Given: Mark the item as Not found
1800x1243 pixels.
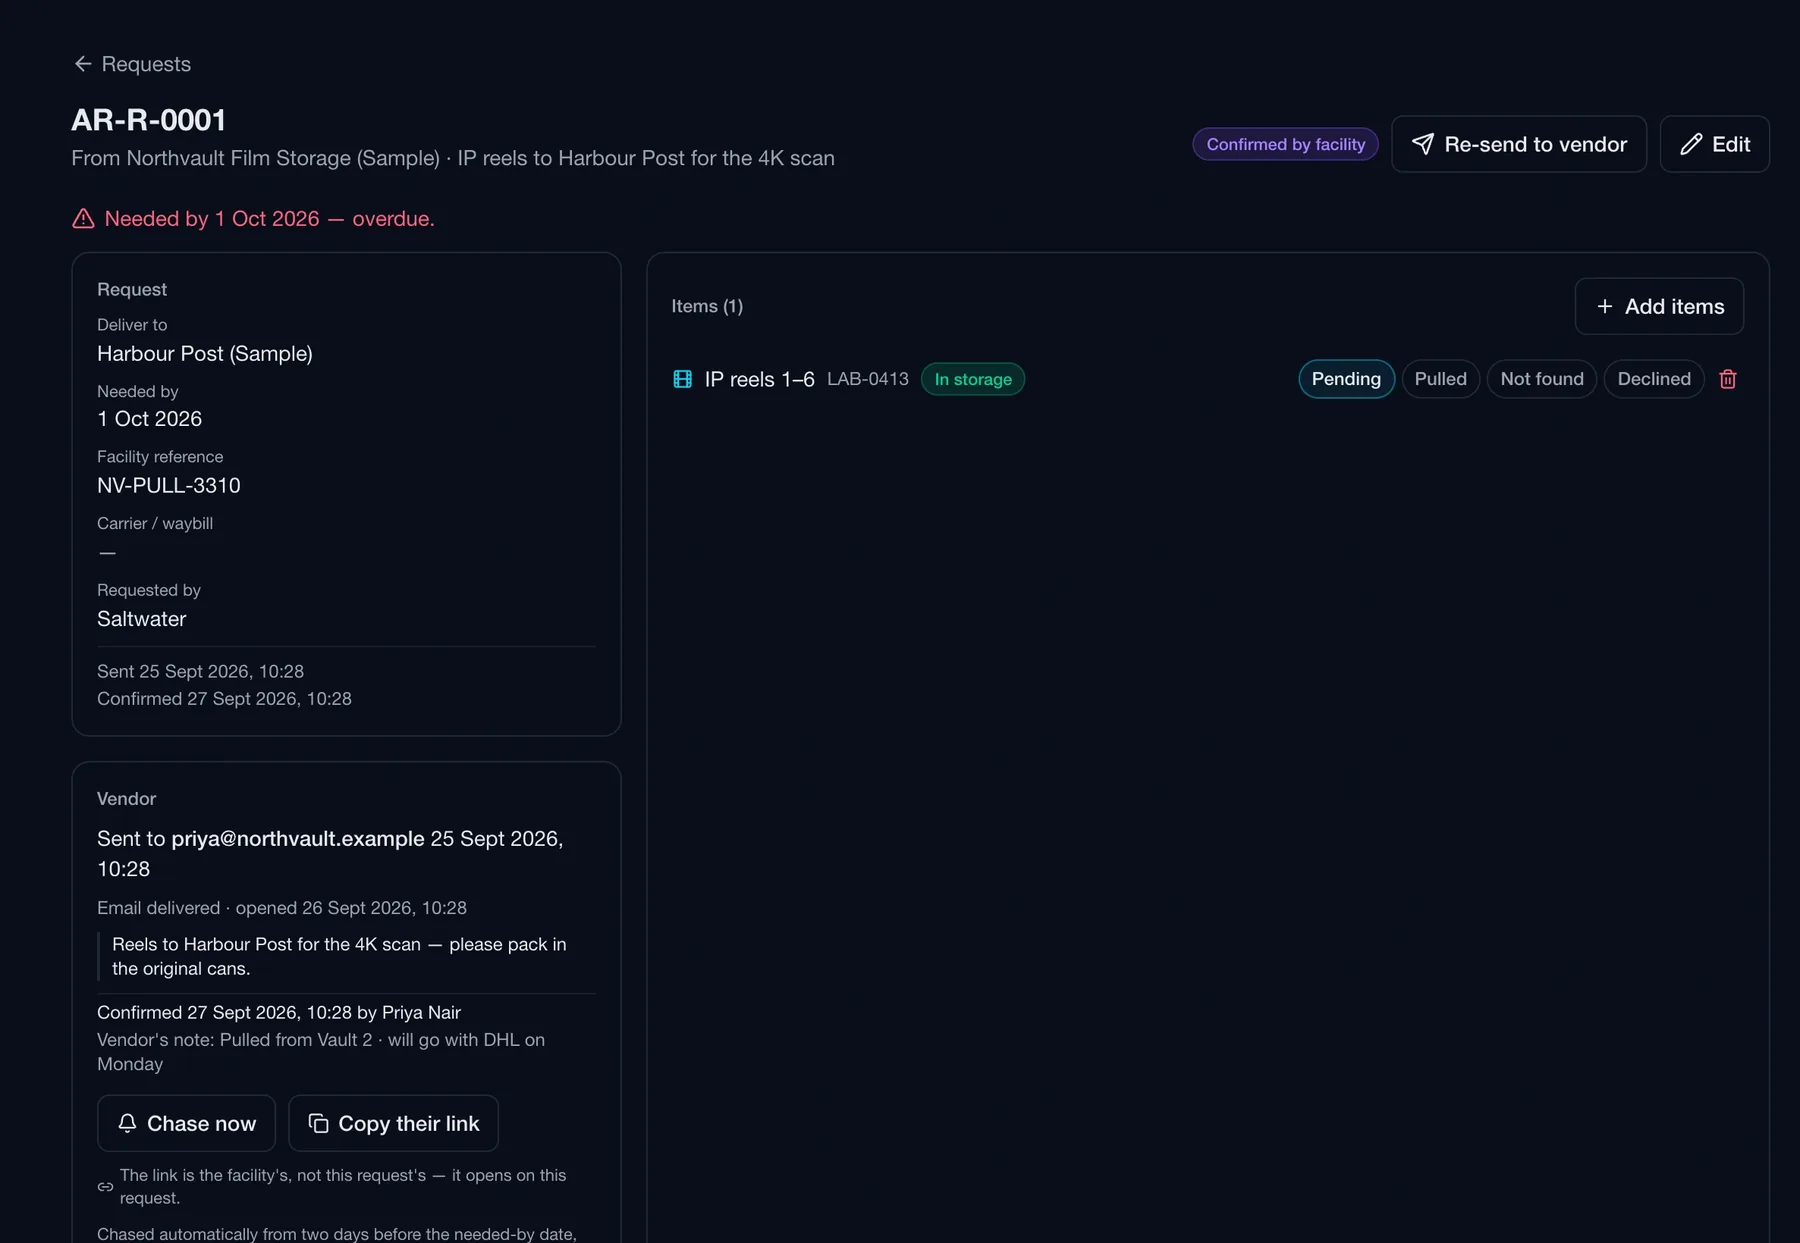Looking at the screenshot, I should [x=1542, y=379].
